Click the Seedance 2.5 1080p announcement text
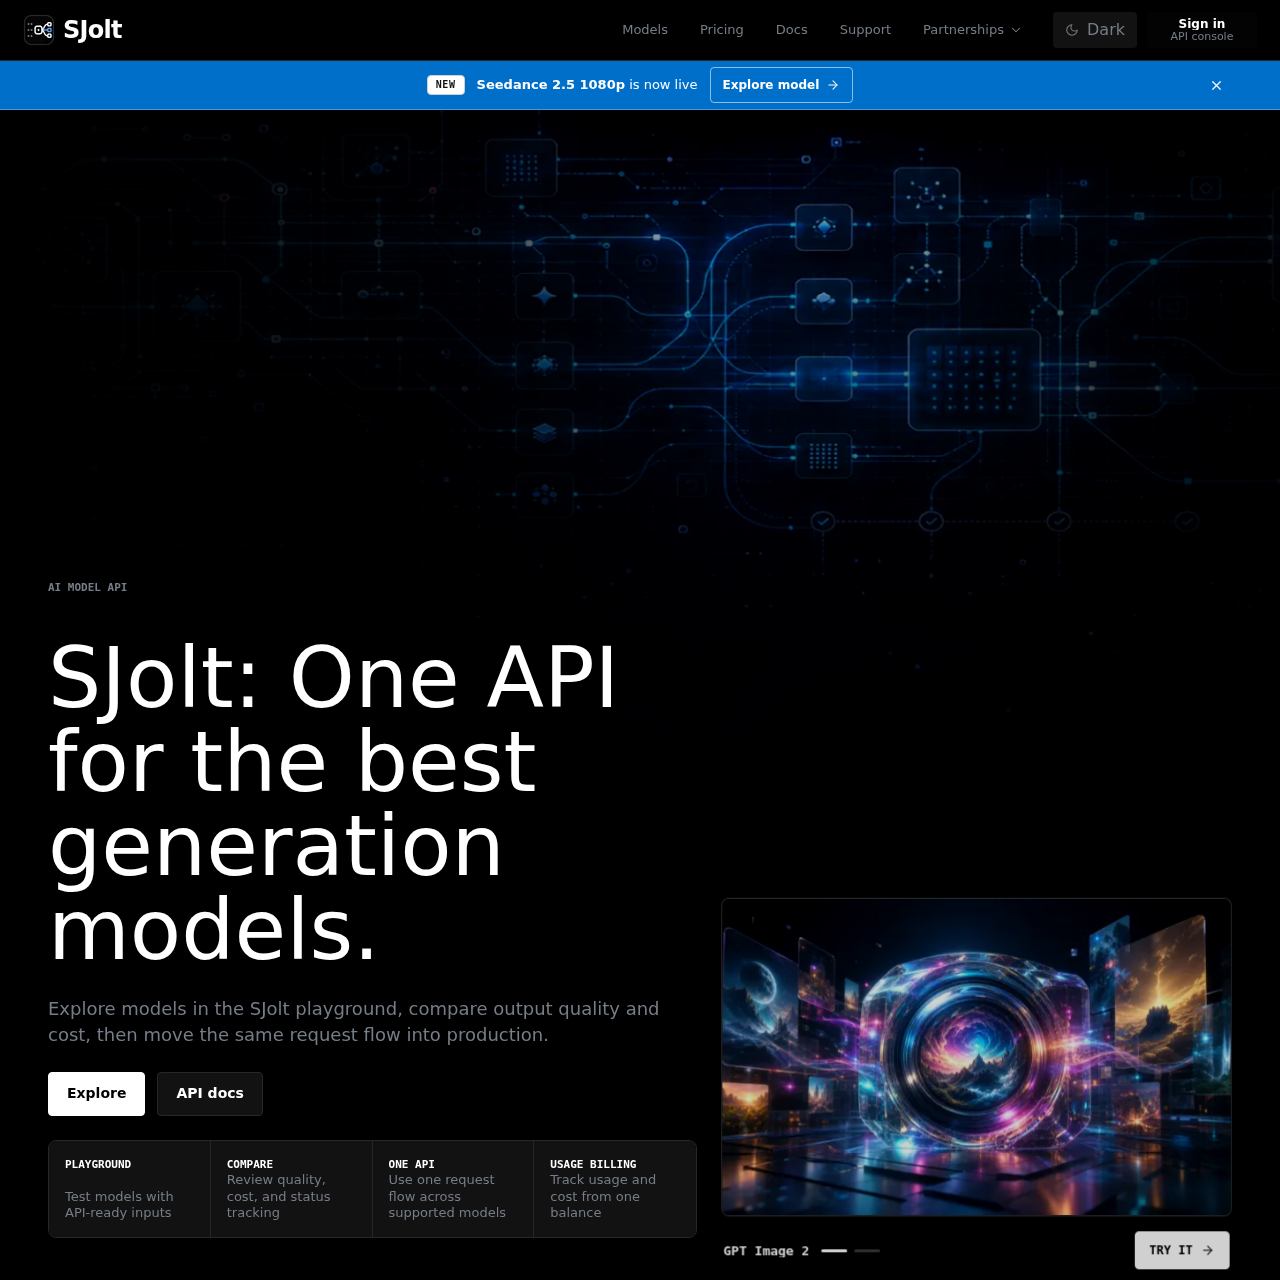1280x1280 pixels. [x=587, y=85]
